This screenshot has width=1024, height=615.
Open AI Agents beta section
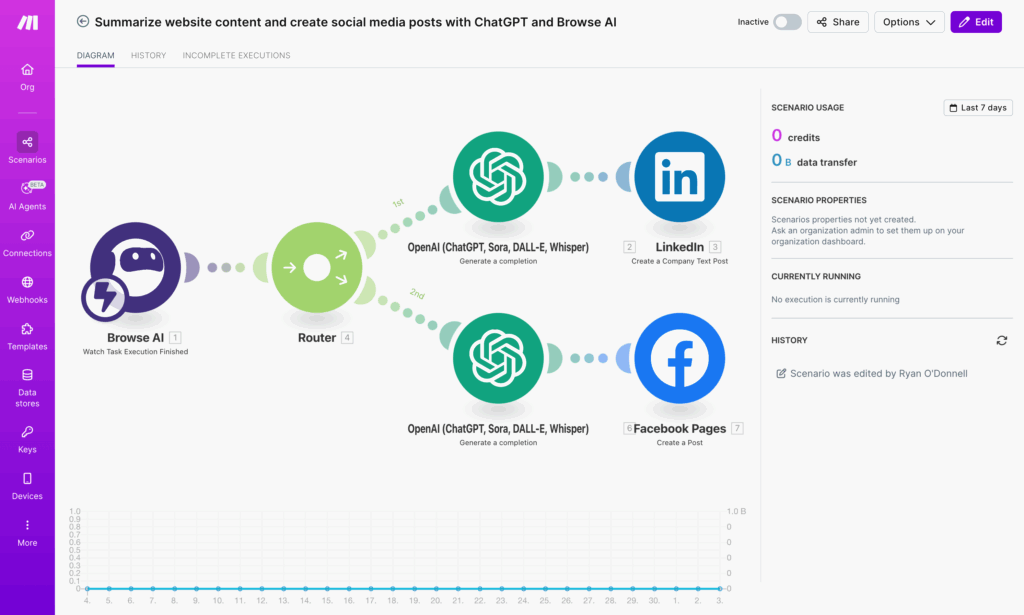tap(27, 195)
